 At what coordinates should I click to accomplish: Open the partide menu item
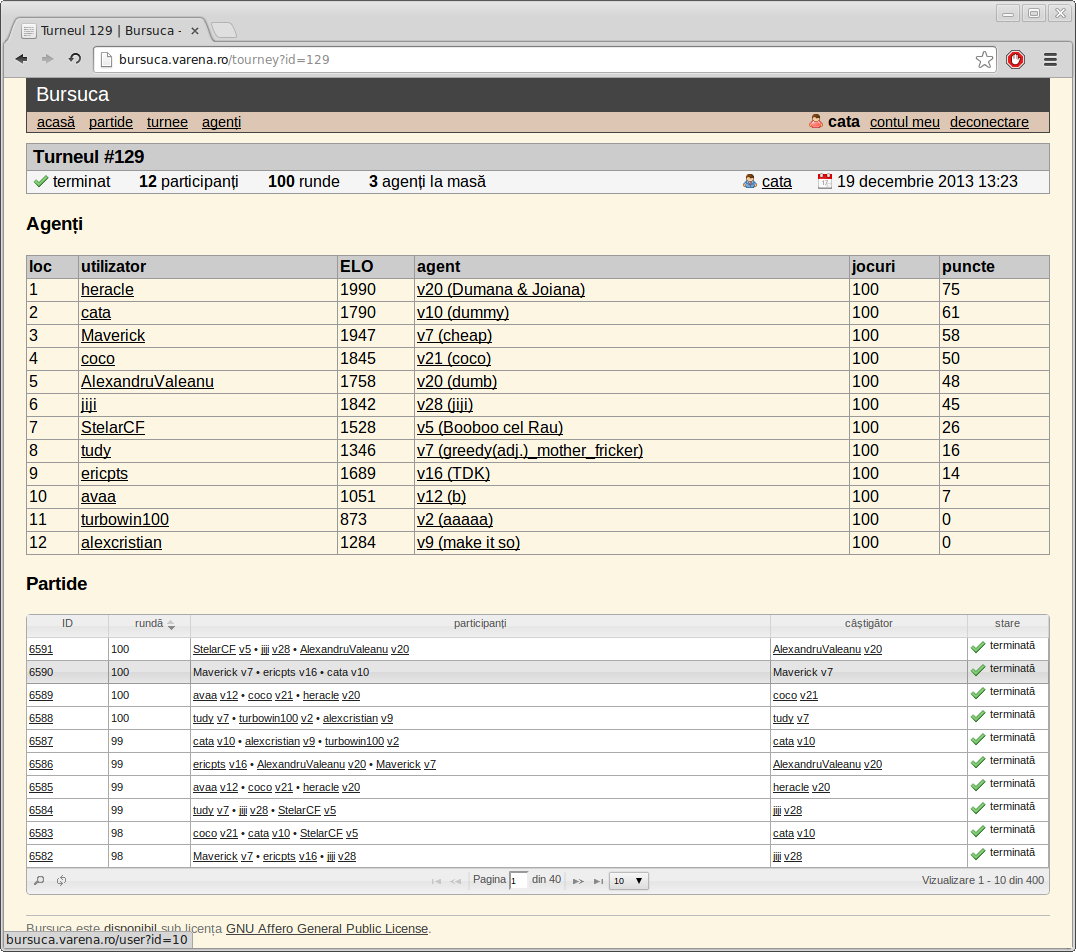[x=110, y=122]
